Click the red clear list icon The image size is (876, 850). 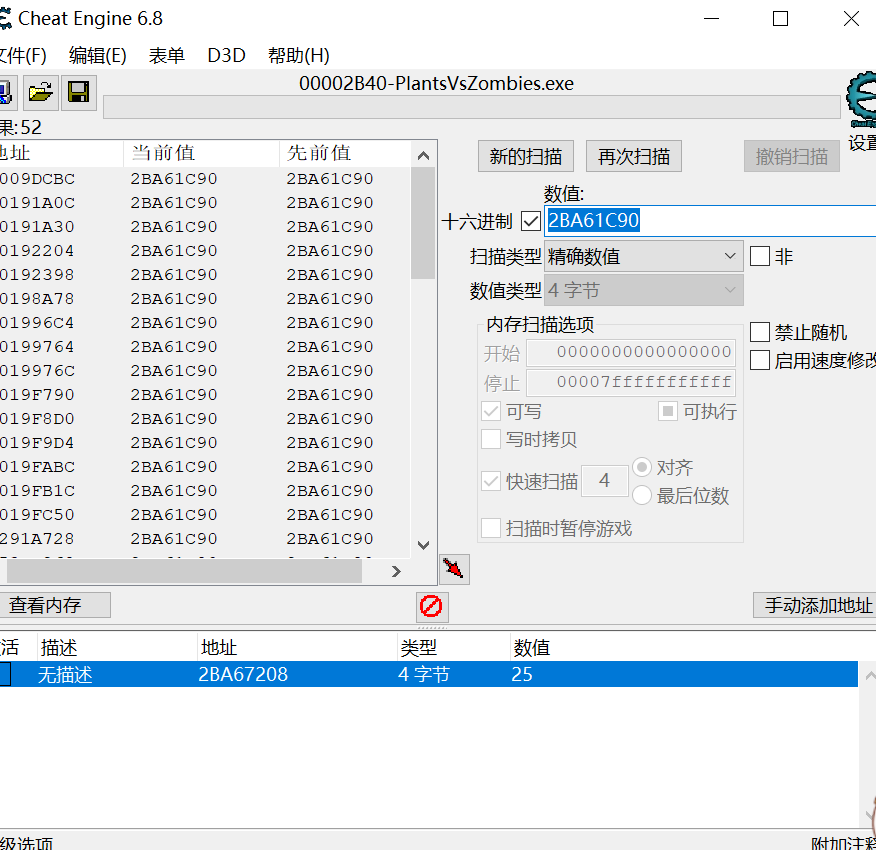coord(431,606)
